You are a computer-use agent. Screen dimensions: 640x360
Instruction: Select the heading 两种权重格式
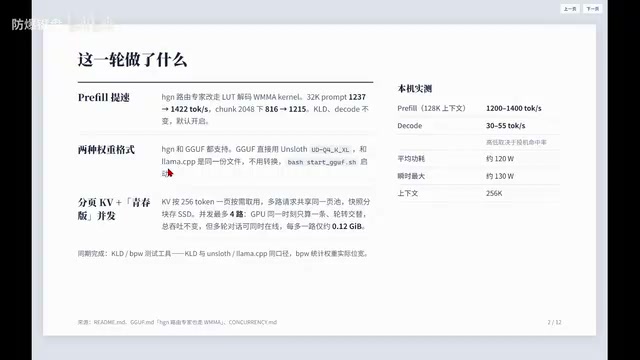[x=106, y=150]
